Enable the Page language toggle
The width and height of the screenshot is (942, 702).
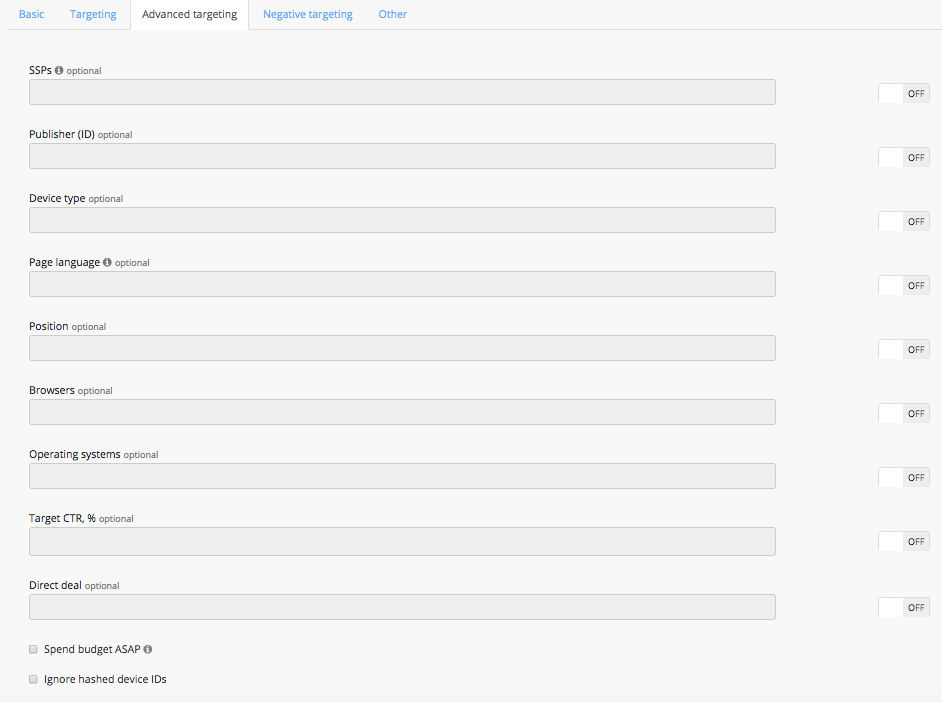903,285
